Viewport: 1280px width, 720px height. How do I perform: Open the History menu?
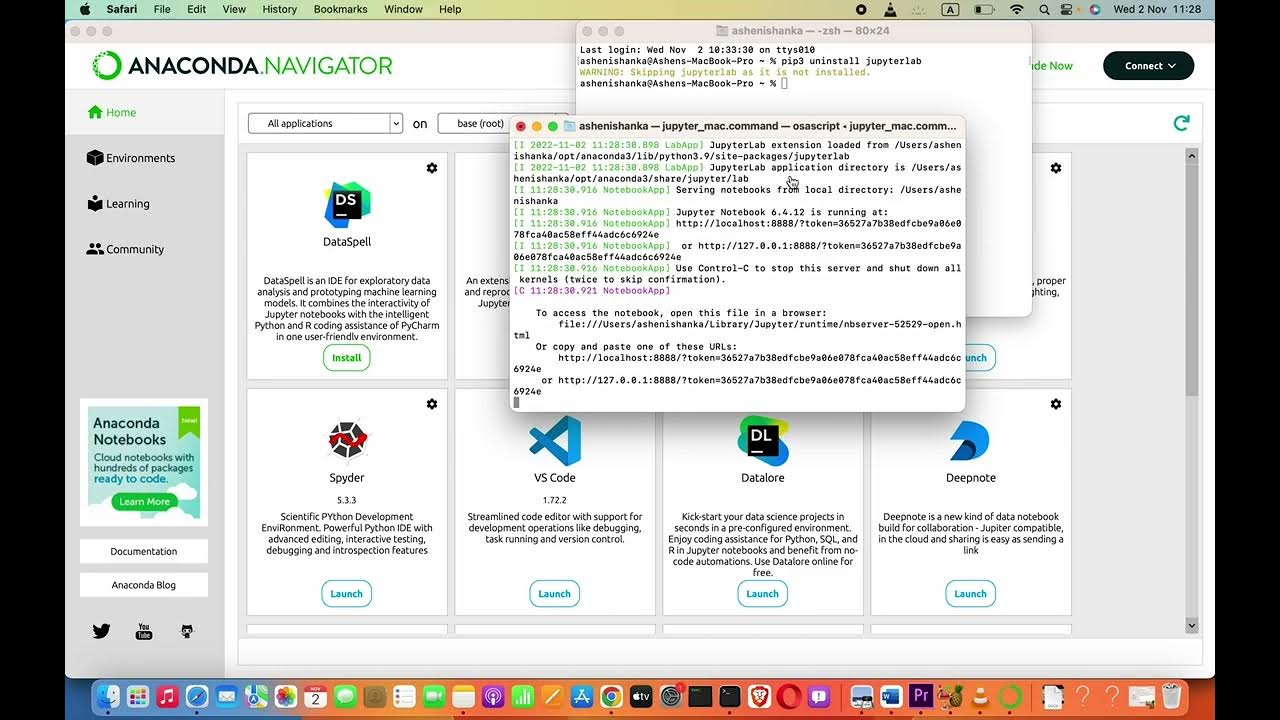point(279,9)
